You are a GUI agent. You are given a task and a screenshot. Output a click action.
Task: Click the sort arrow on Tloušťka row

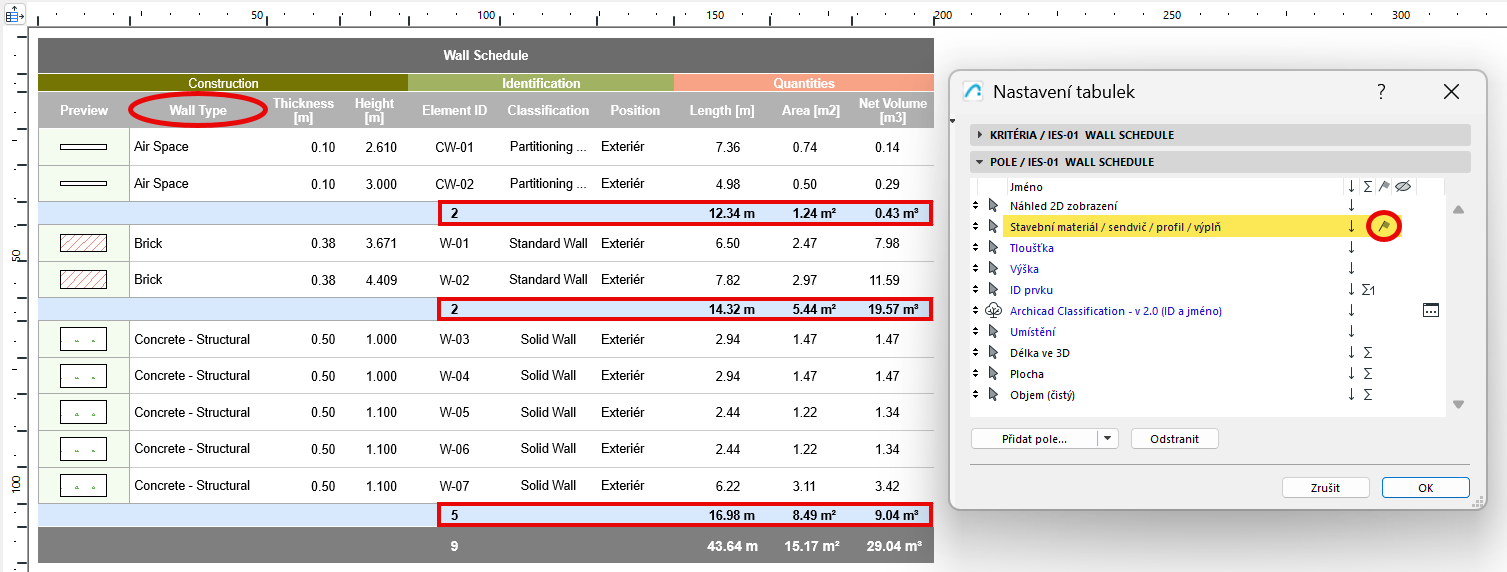click(x=1351, y=248)
